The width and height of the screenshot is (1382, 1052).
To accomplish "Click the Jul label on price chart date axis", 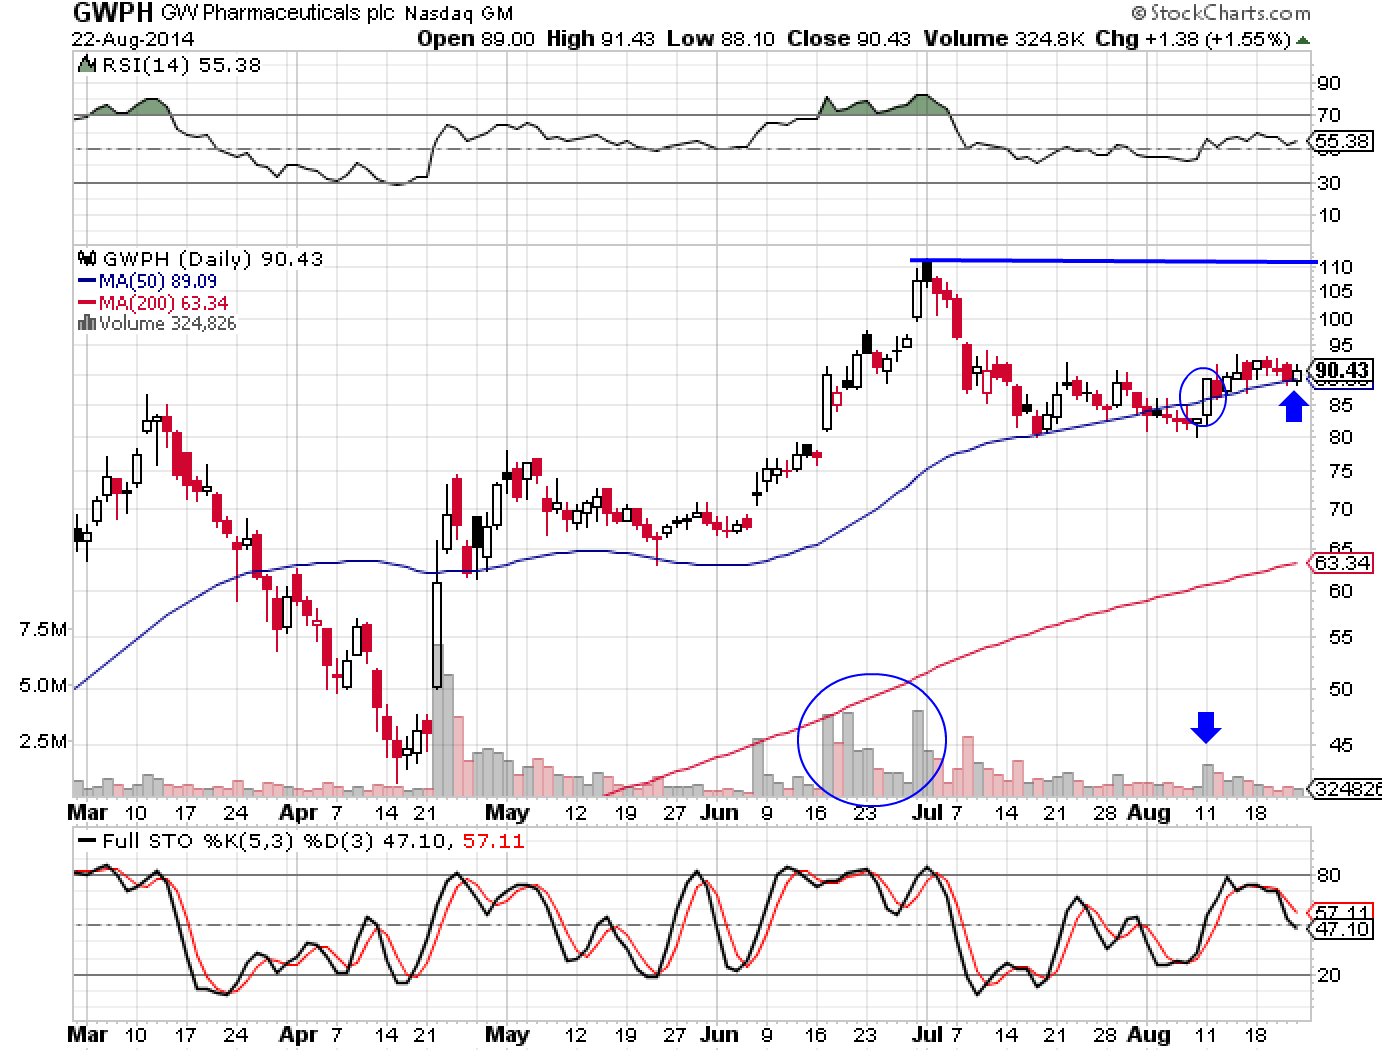I will (926, 812).
